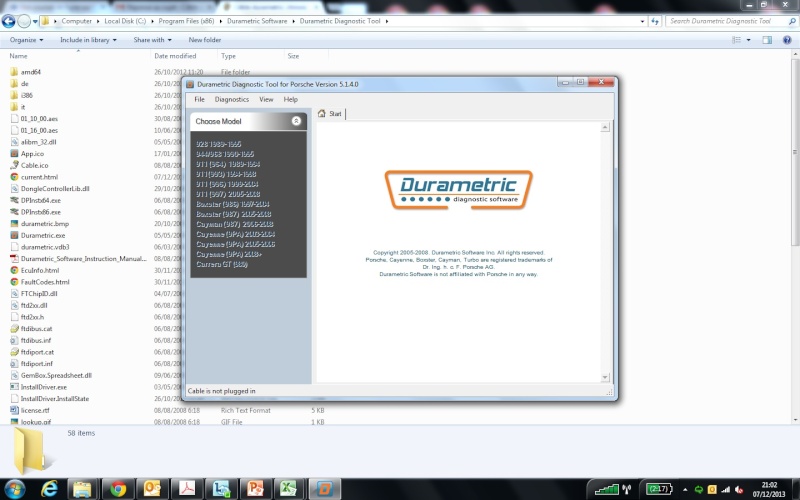The image size is (800, 500).
Task: Open the Diagnostics menu
Action: click(232, 99)
